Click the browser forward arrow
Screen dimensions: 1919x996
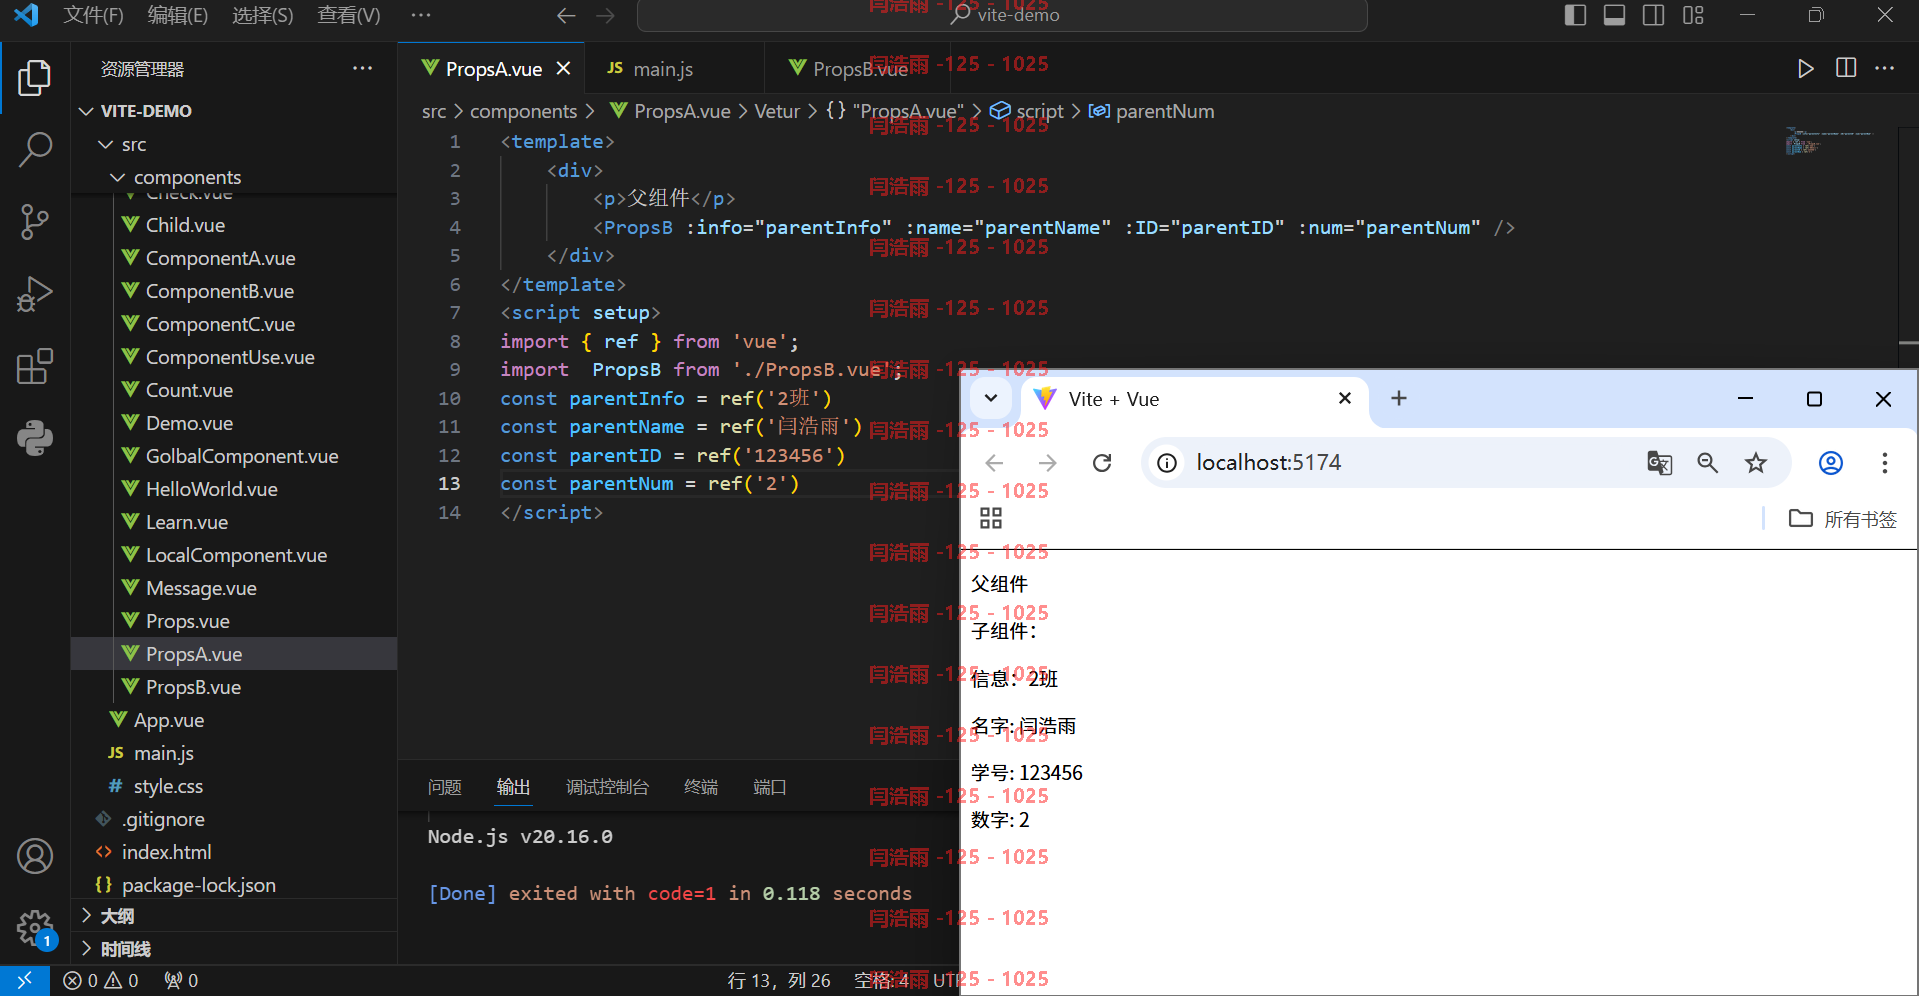[x=1047, y=463]
